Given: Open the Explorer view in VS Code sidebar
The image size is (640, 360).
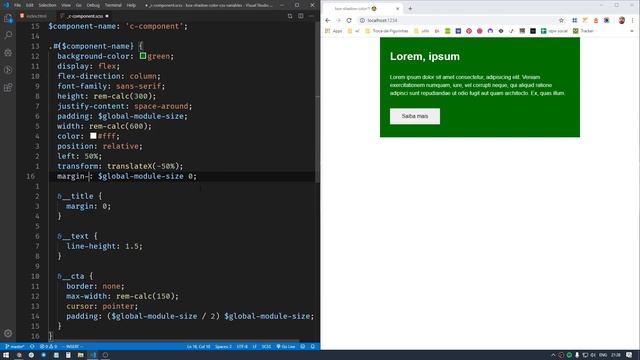Looking at the screenshot, I should [x=8, y=18].
